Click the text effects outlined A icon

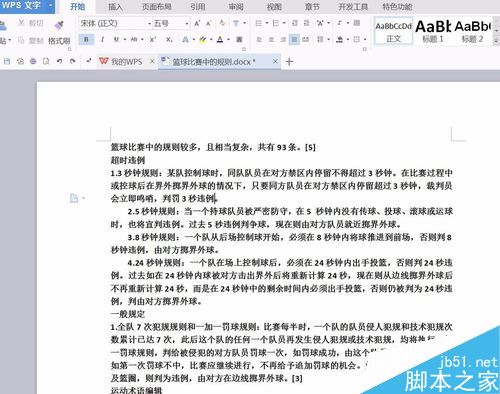click(185, 40)
